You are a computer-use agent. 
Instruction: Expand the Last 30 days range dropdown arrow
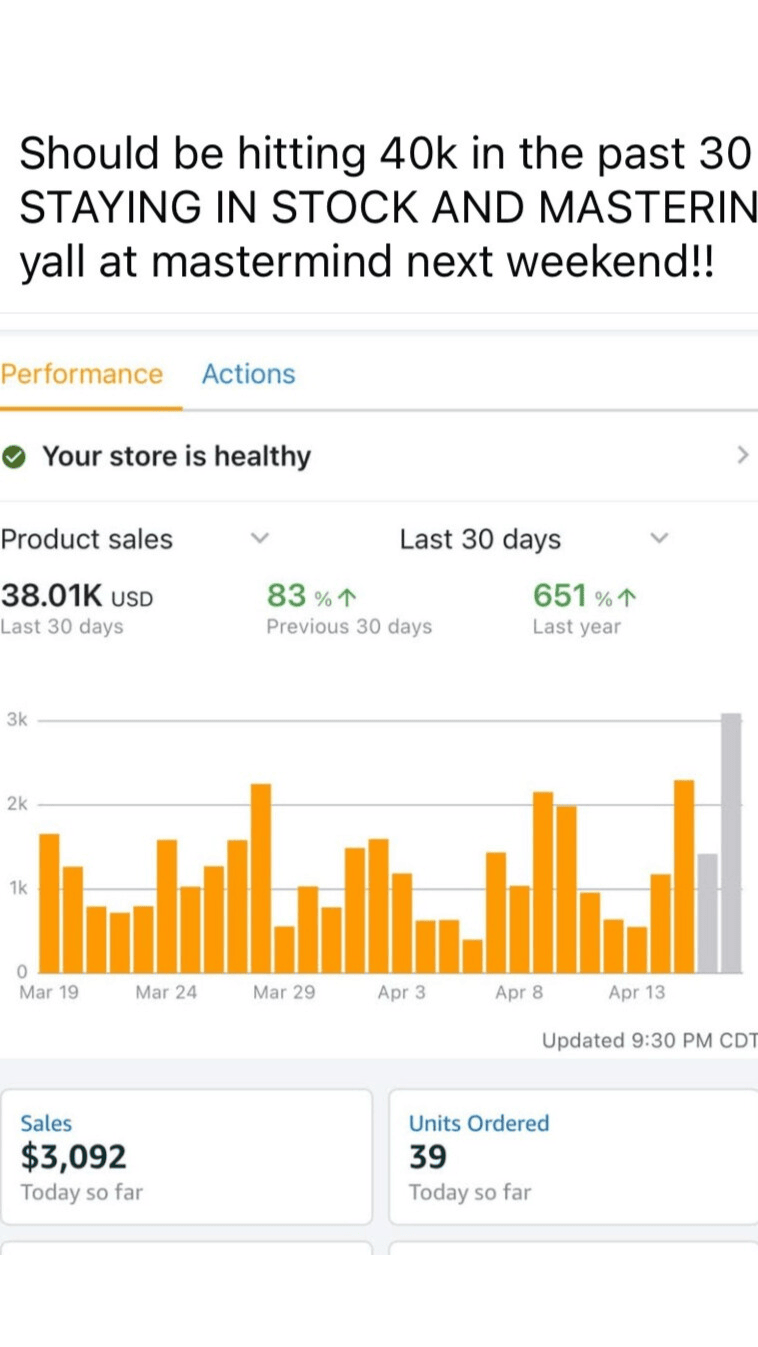tap(658, 539)
